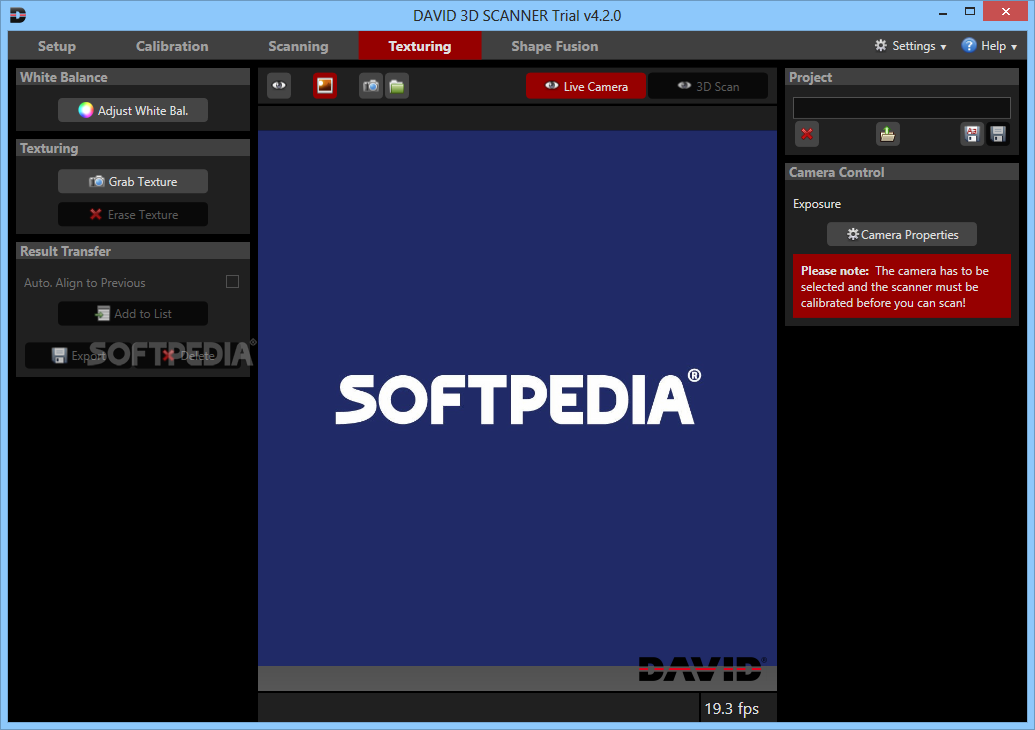The width and height of the screenshot is (1035, 730).
Task: Select the Texturing tab
Action: coord(420,46)
